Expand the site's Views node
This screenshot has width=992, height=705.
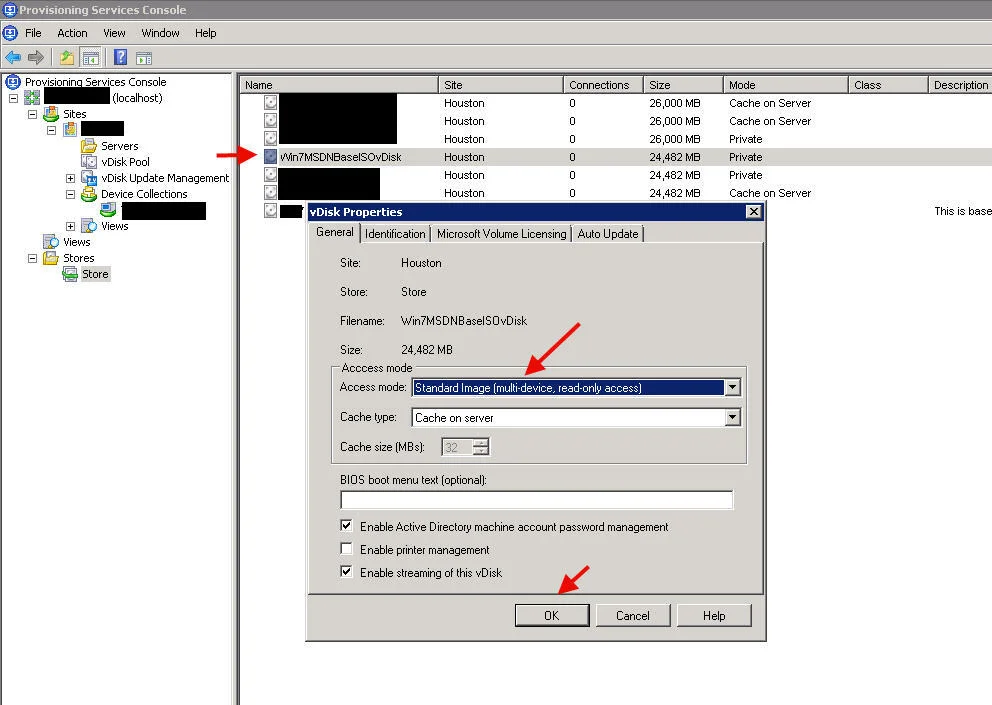click(x=70, y=227)
